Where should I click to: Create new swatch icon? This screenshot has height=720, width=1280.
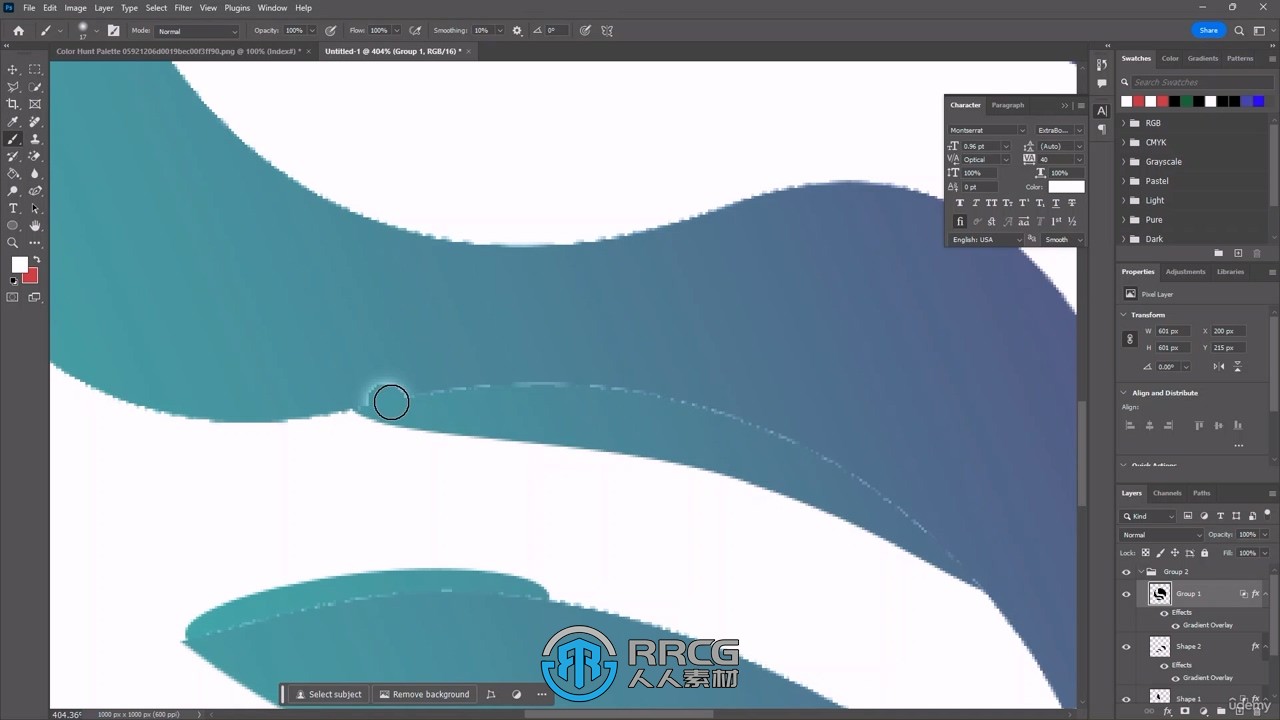tap(1238, 253)
